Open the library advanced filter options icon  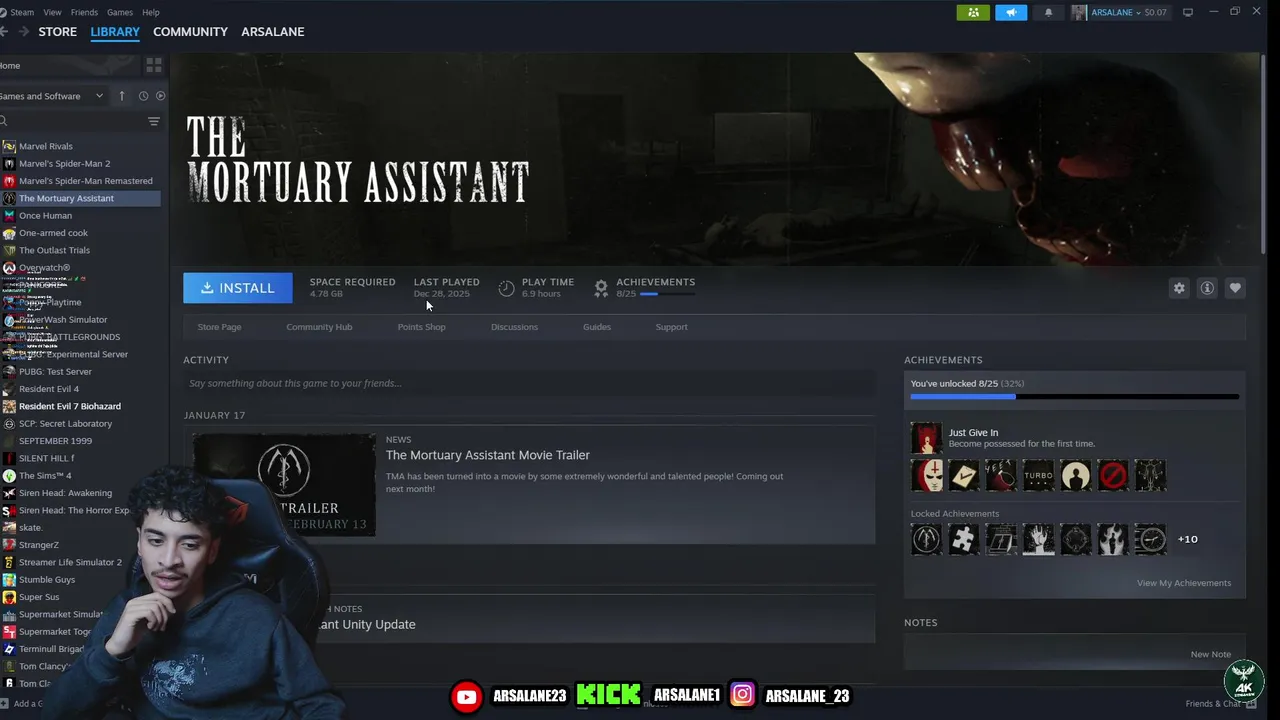pos(153,121)
